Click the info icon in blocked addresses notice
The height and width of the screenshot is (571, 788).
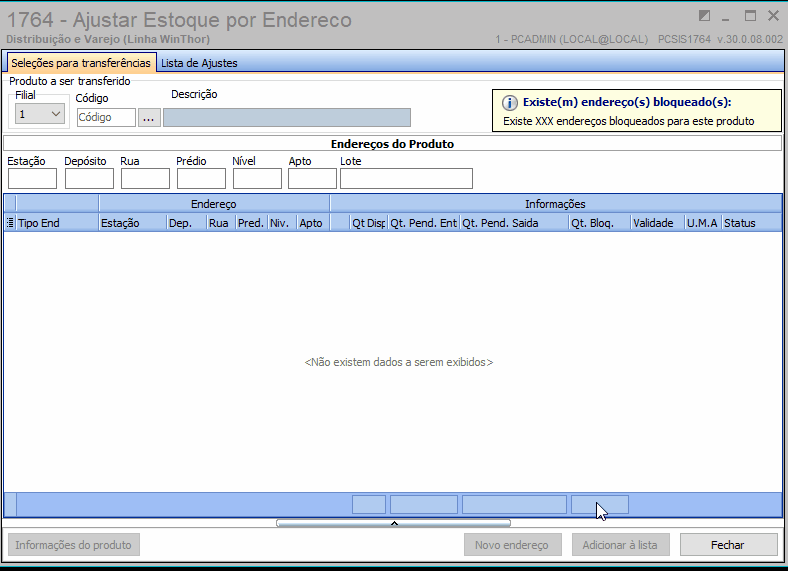(x=510, y=103)
